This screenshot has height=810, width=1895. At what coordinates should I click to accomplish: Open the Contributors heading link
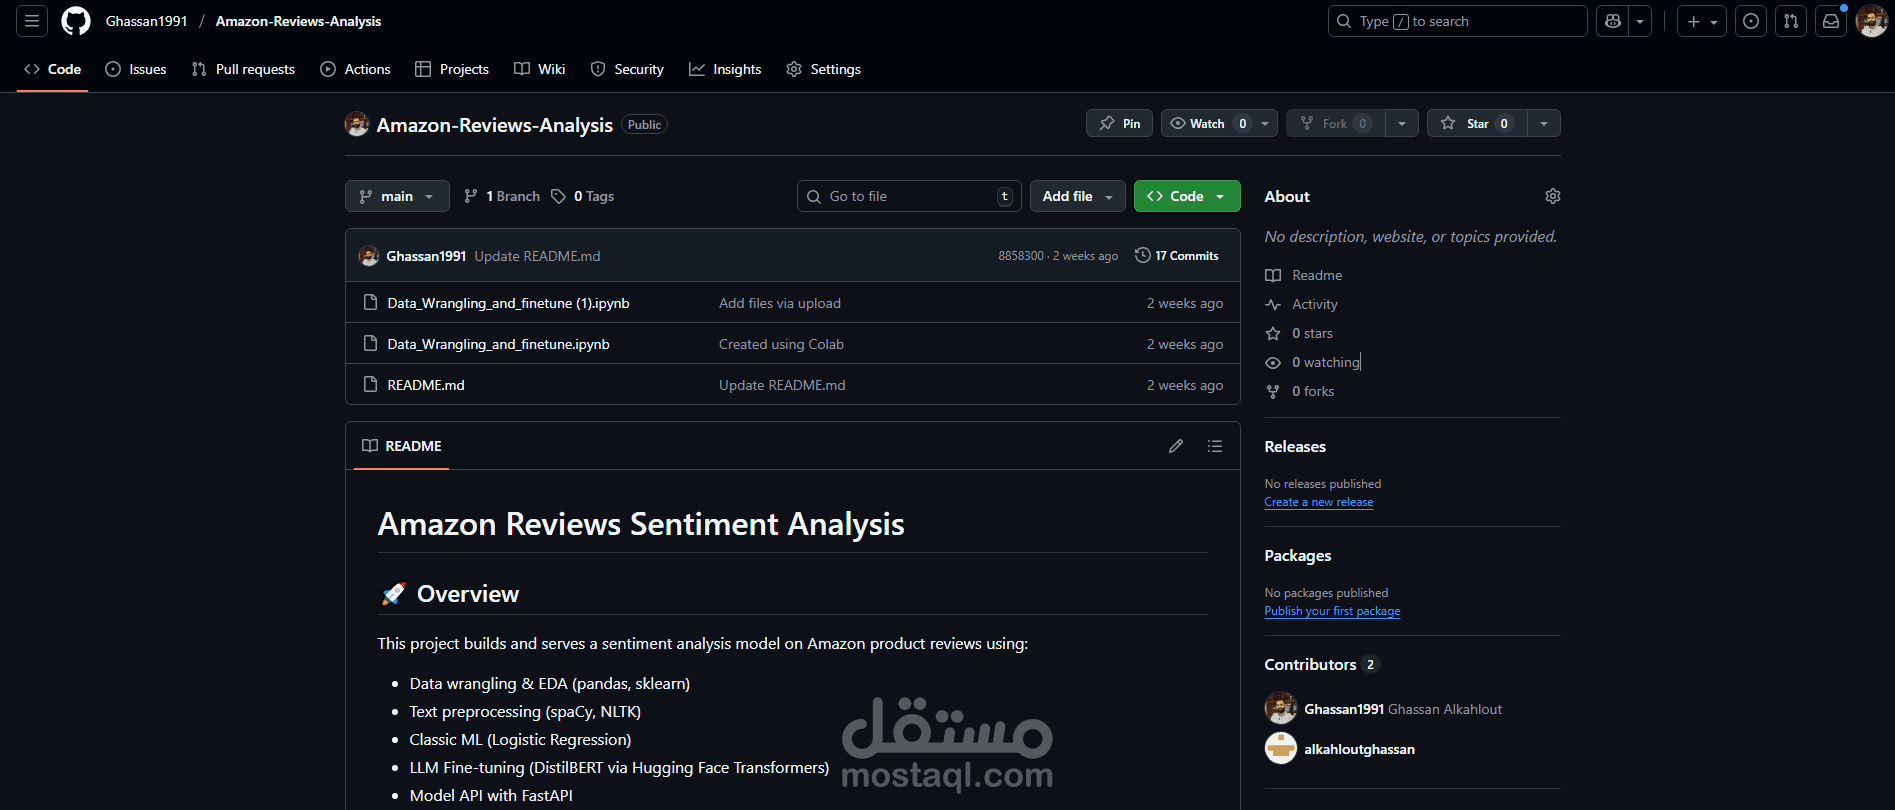pyautogui.click(x=1322, y=665)
